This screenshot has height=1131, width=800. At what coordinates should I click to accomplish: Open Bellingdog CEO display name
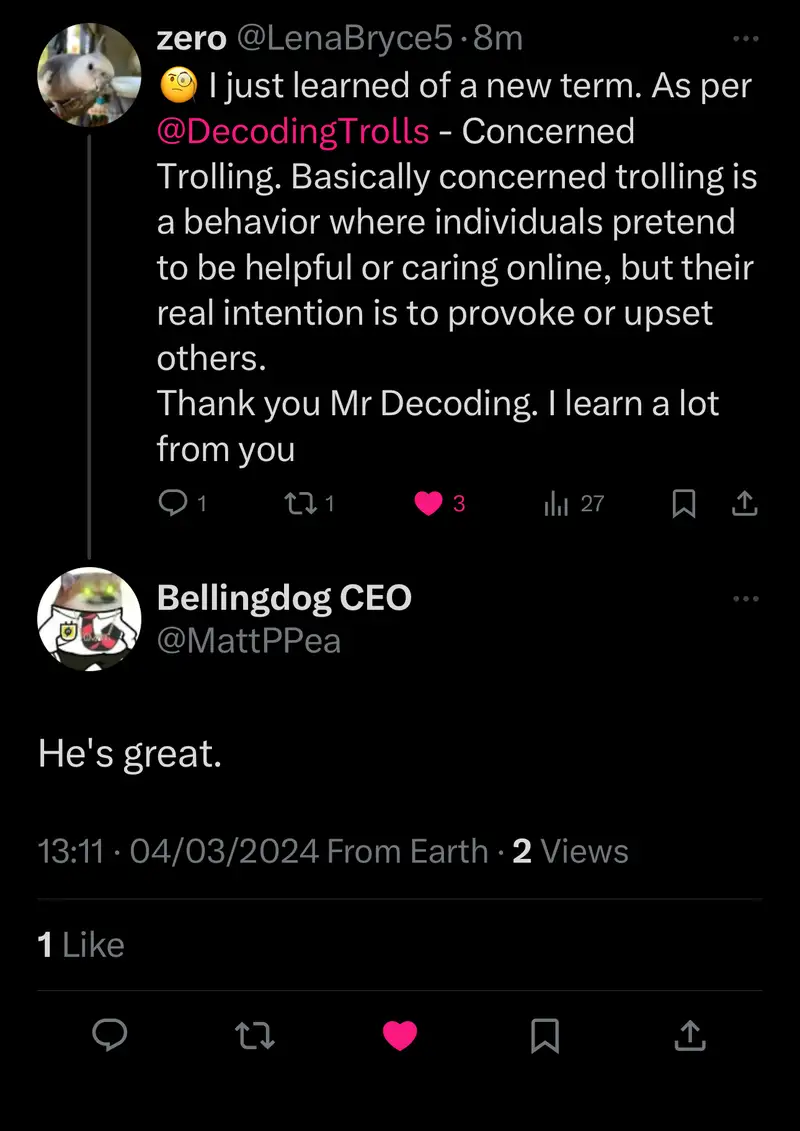point(284,598)
